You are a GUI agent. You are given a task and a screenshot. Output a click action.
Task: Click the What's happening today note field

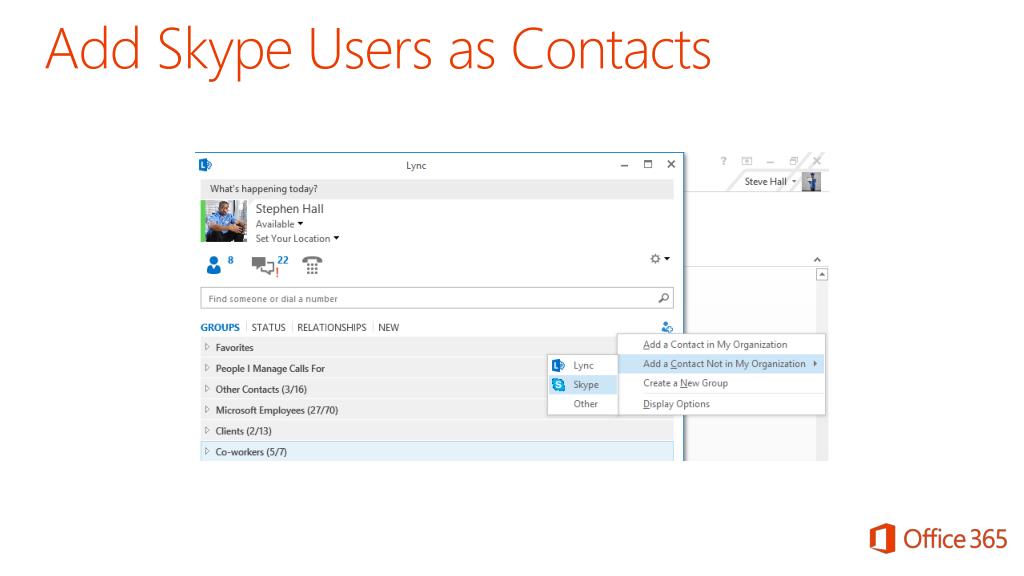click(437, 189)
